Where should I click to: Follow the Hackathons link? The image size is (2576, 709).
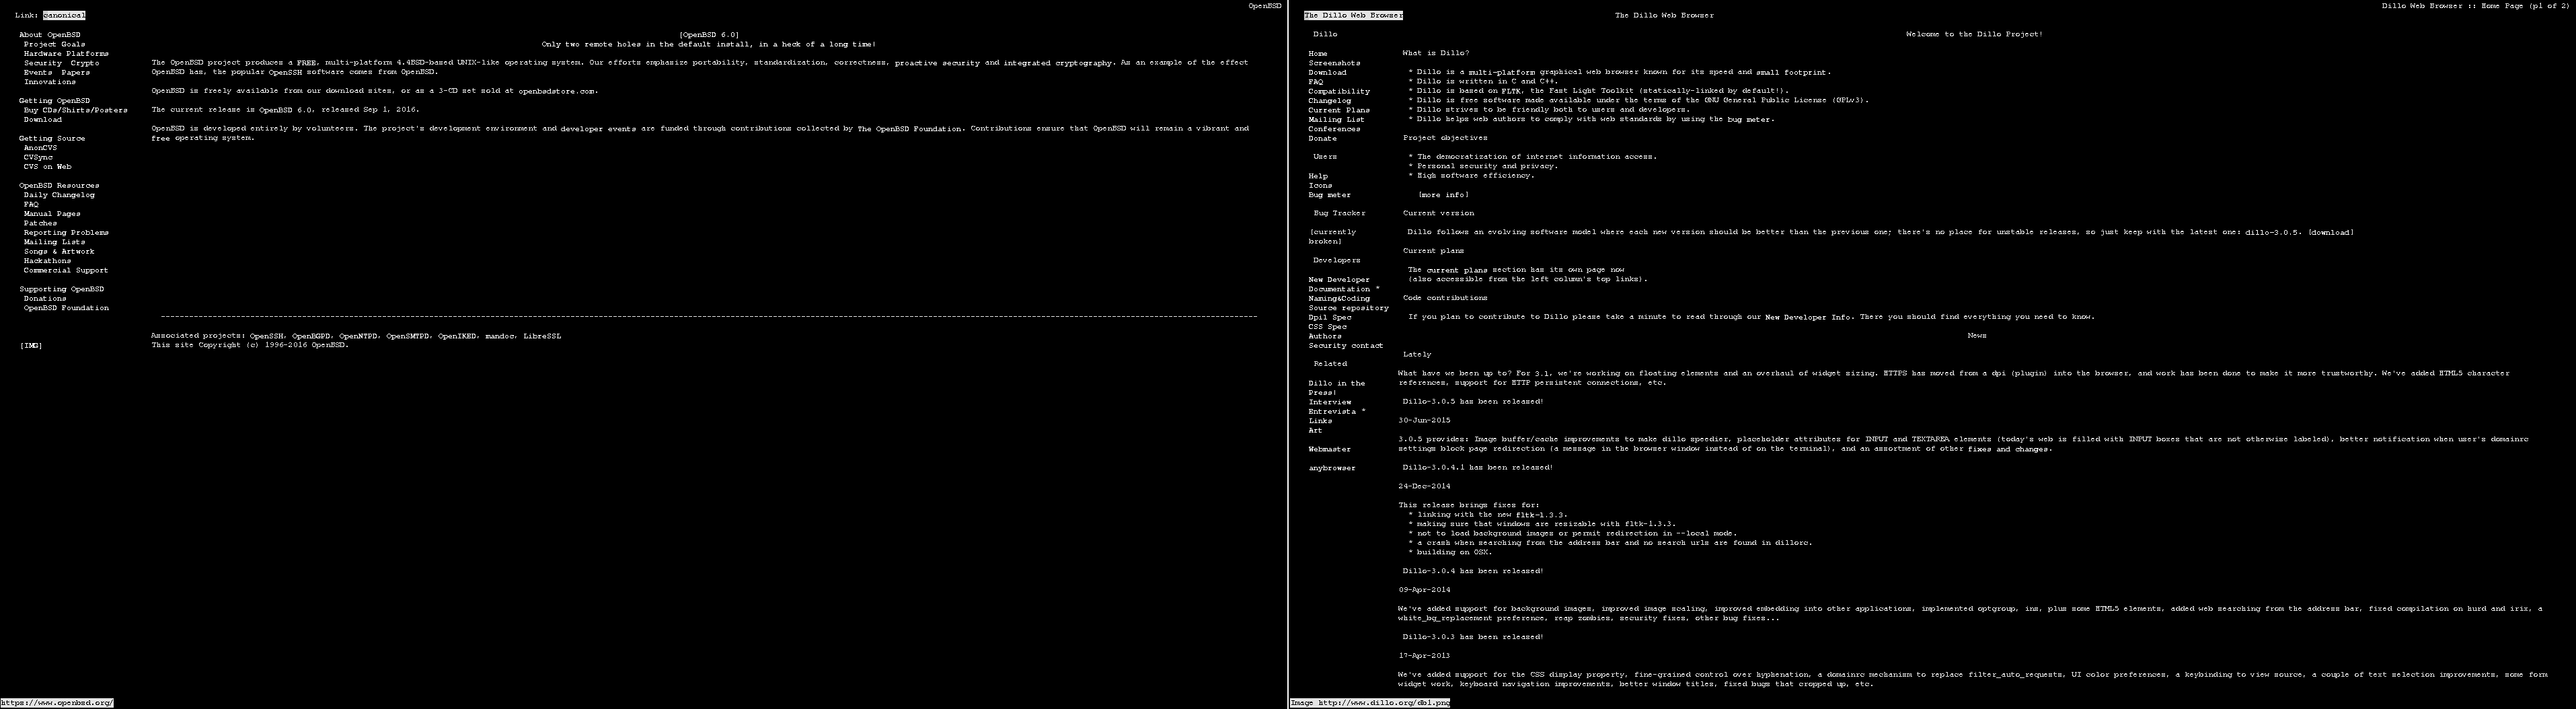[x=47, y=261]
